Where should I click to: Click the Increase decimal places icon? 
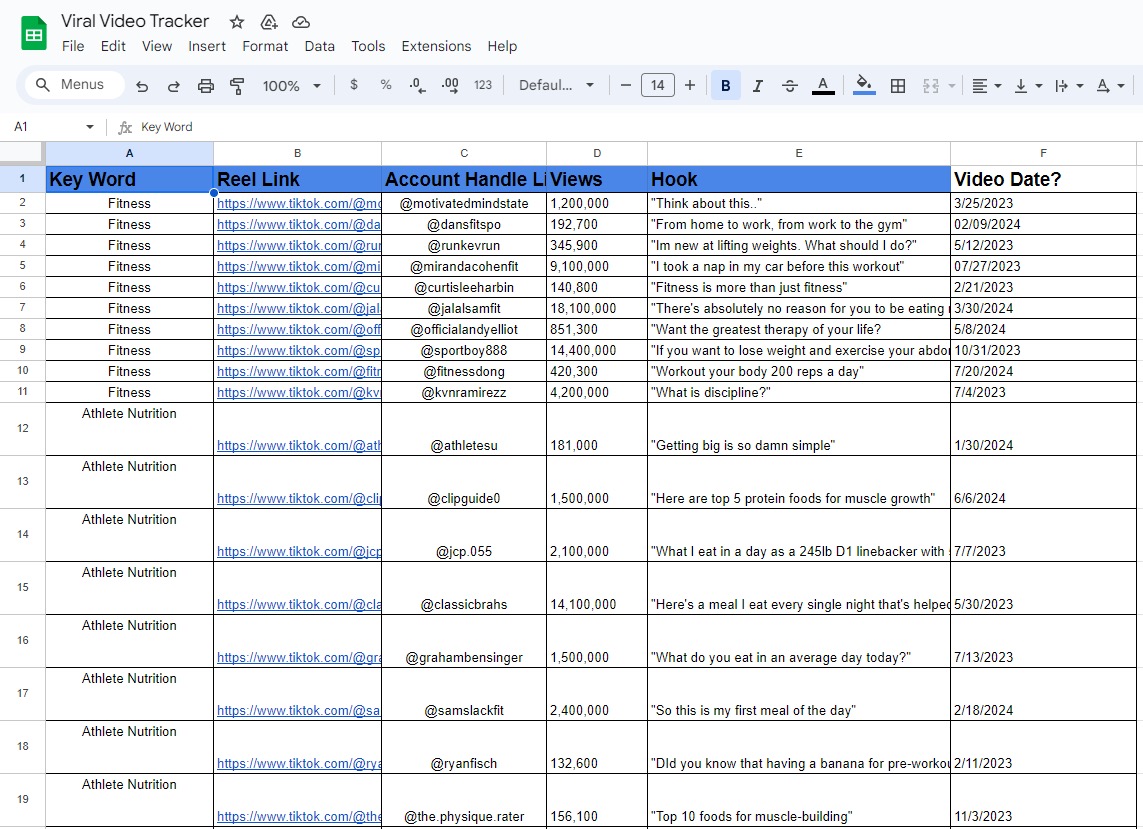pyautogui.click(x=450, y=86)
